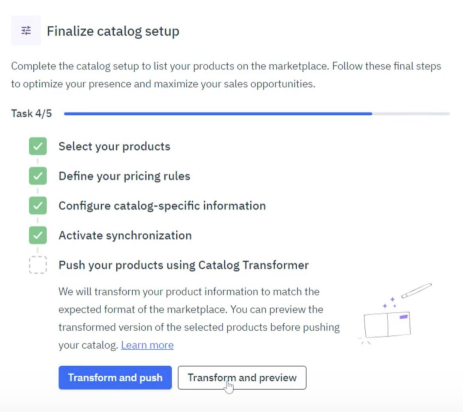Toggle the Define your pricing rules checkmark
Screen dimensions: 463x412
coord(38,176)
